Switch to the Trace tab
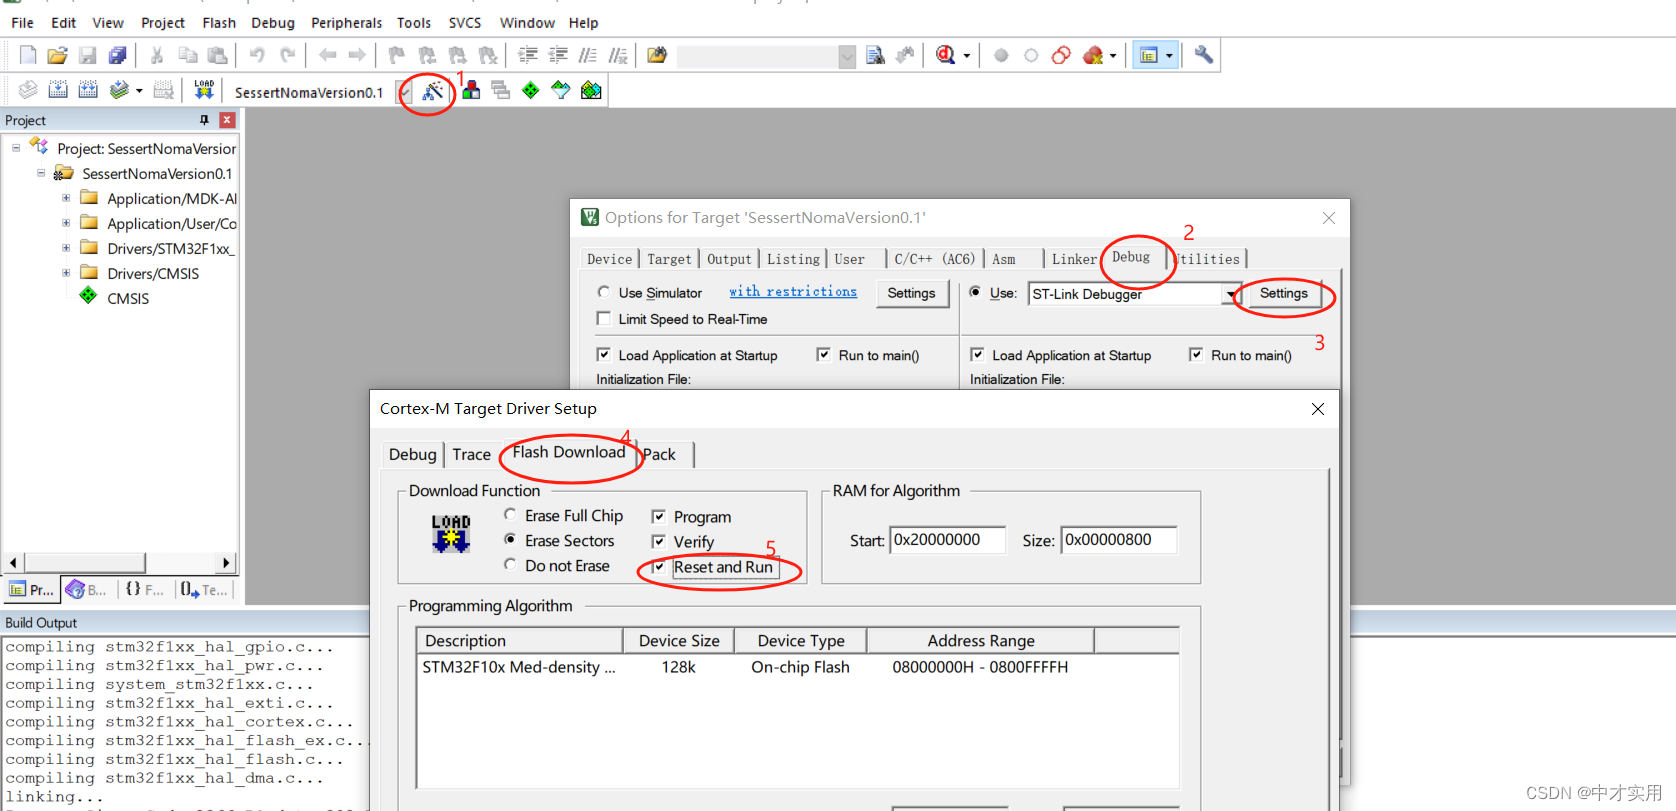Image resolution: width=1676 pixels, height=811 pixels. [x=471, y=454]
